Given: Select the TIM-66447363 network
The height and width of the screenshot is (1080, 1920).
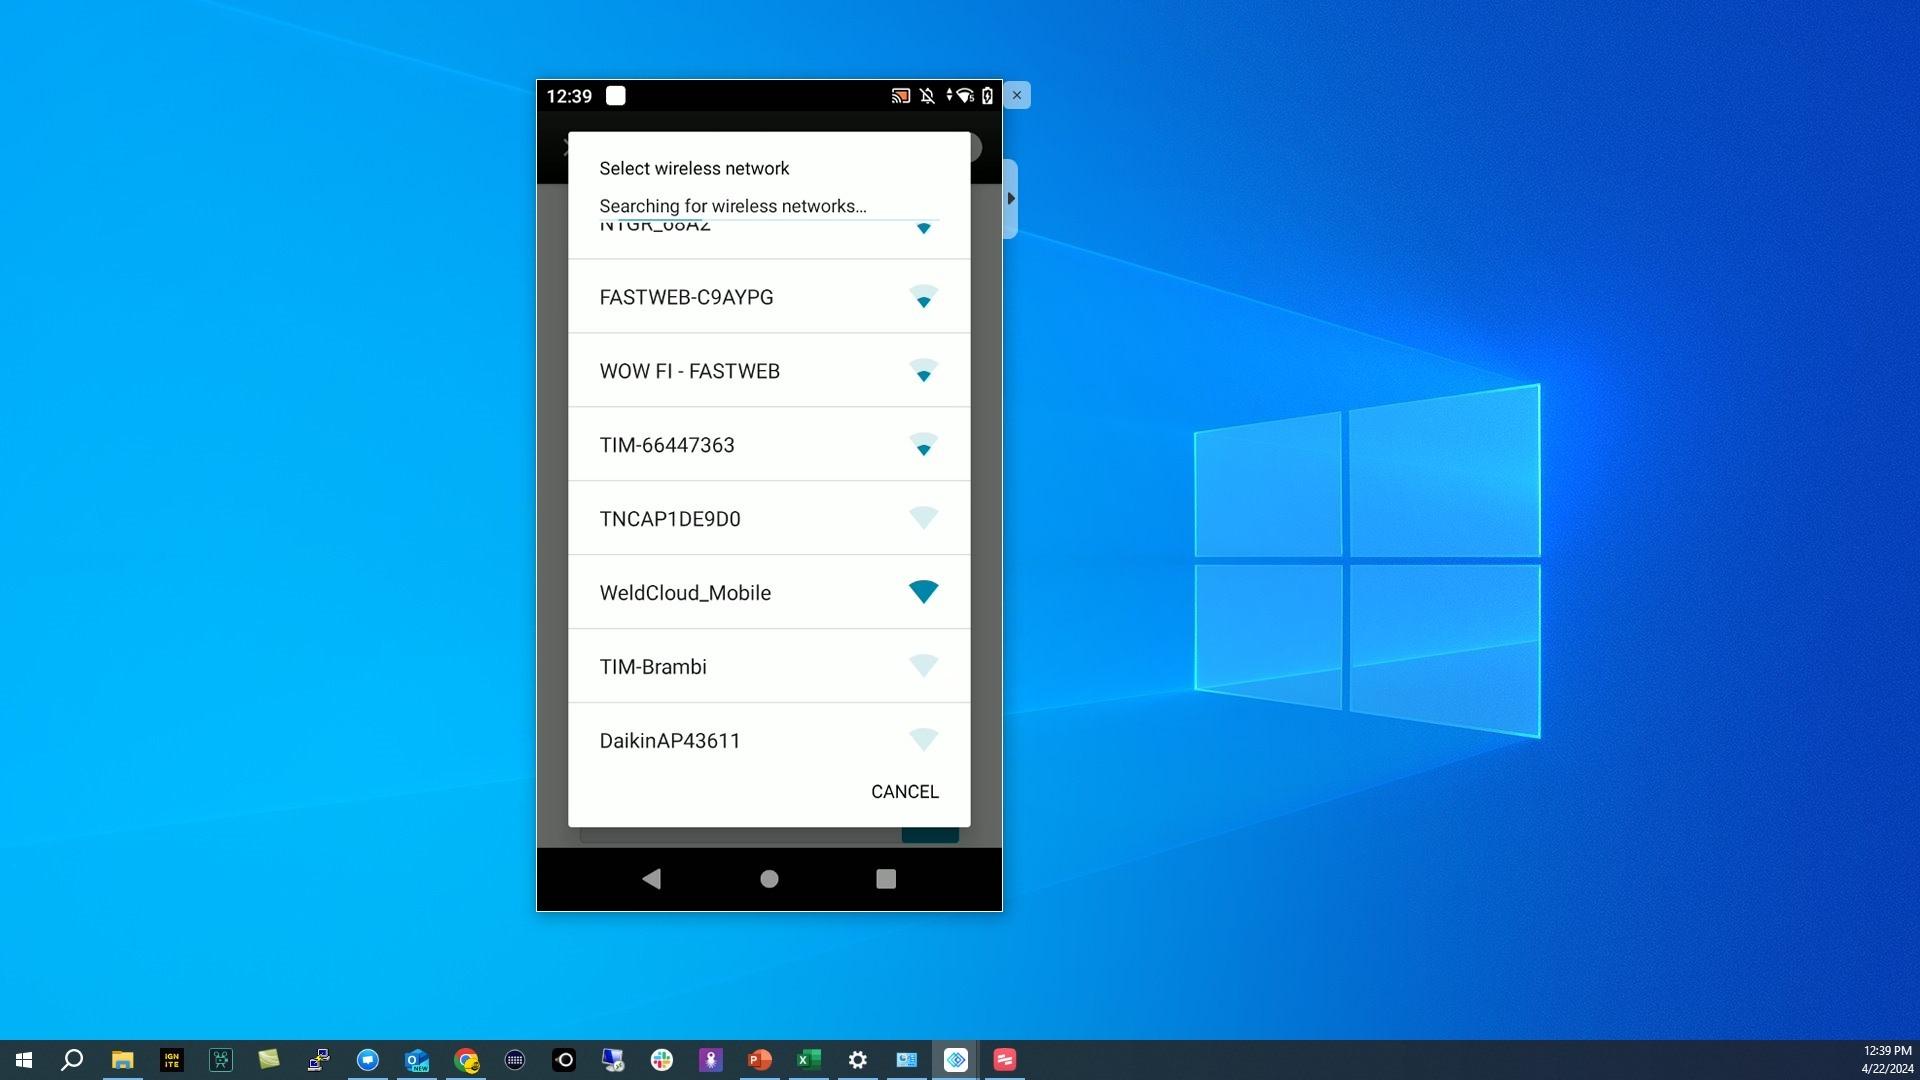Looking at the screenshot, I should pyautogui.click(x=768, y=445).
